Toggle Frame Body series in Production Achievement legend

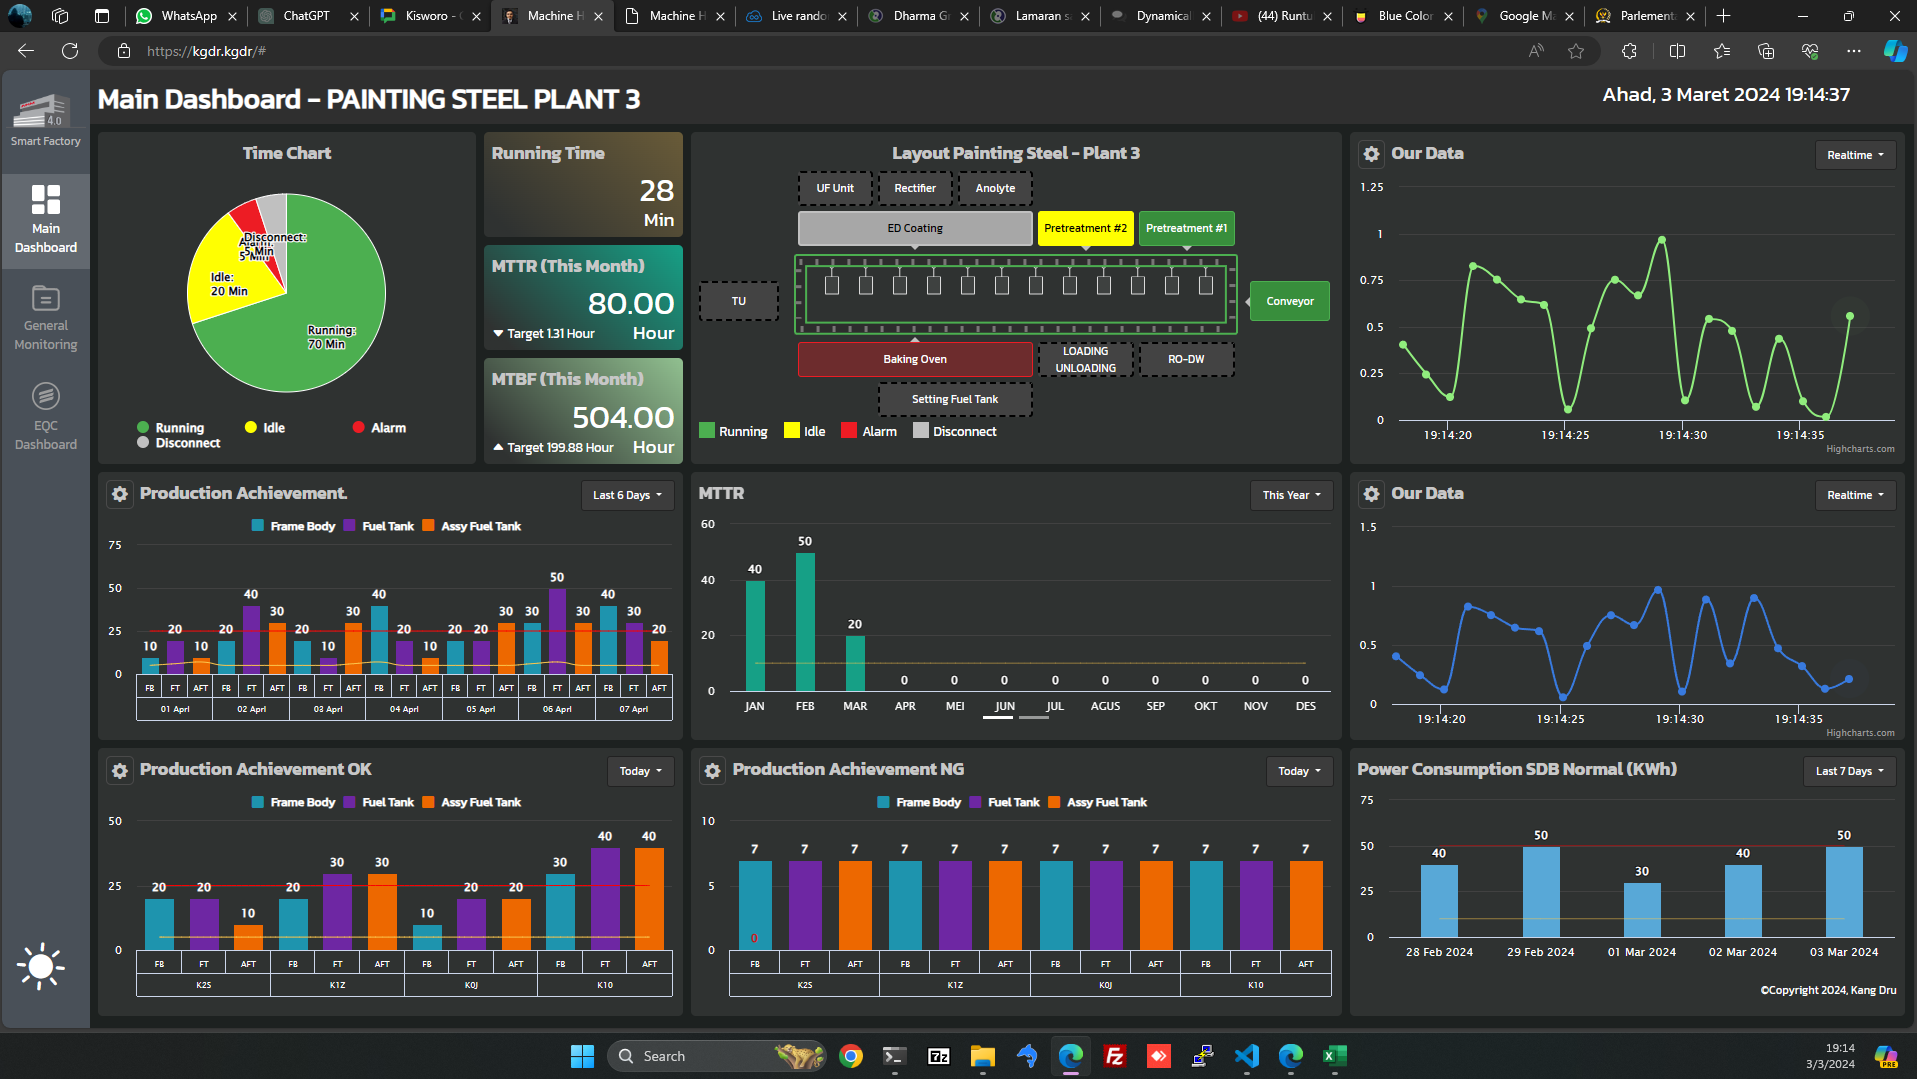[x=293, y=526]
